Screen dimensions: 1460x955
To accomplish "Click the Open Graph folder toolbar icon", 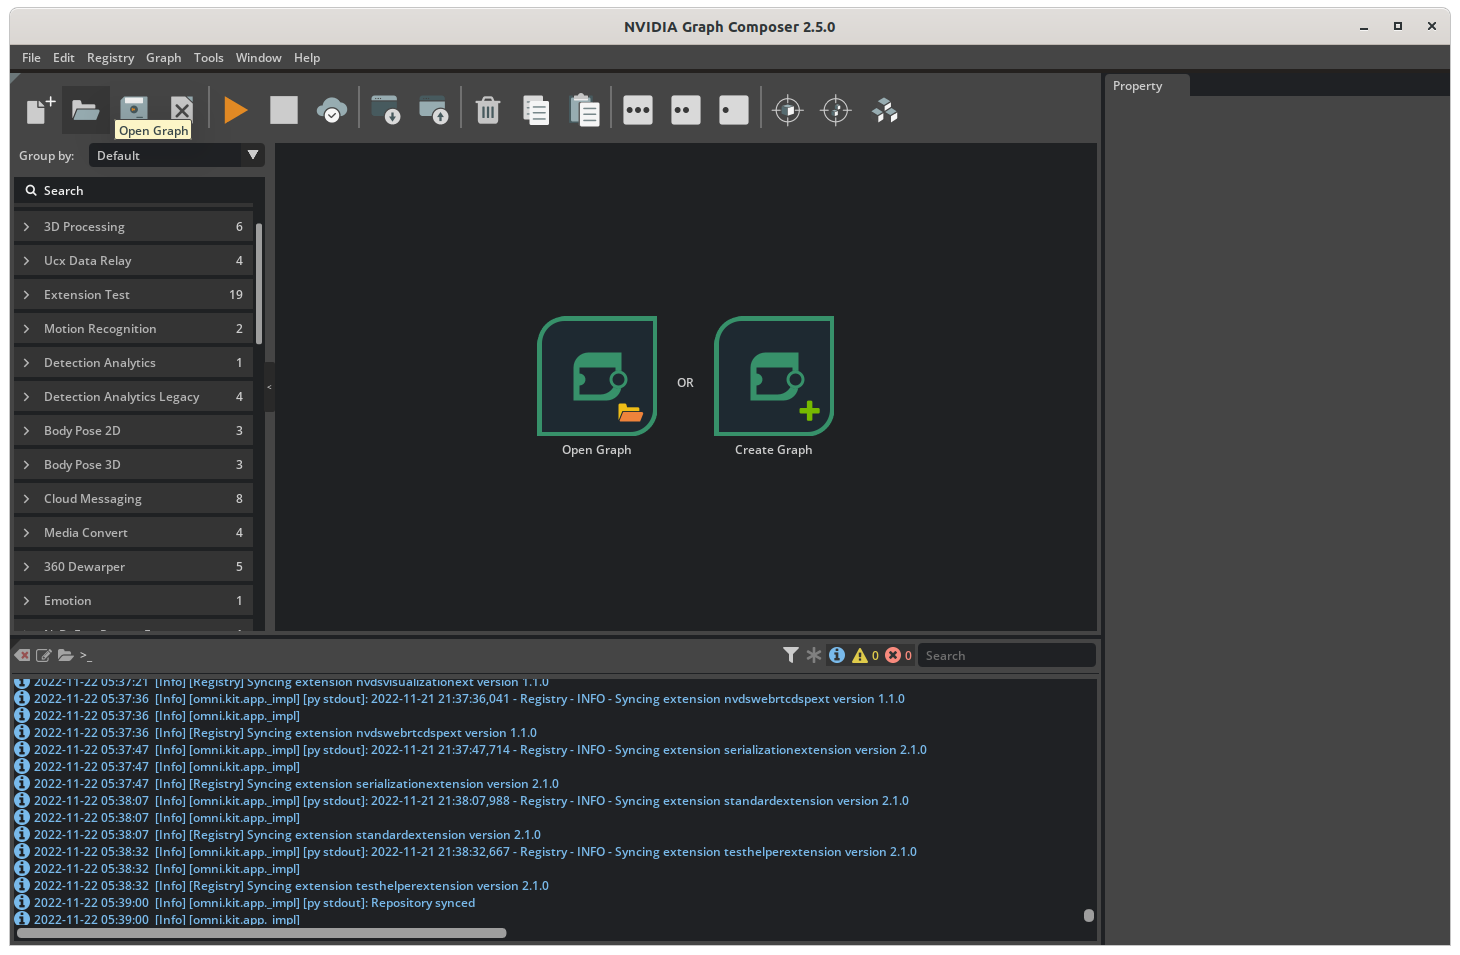I will pyautogui.click(x=86, y=110).
